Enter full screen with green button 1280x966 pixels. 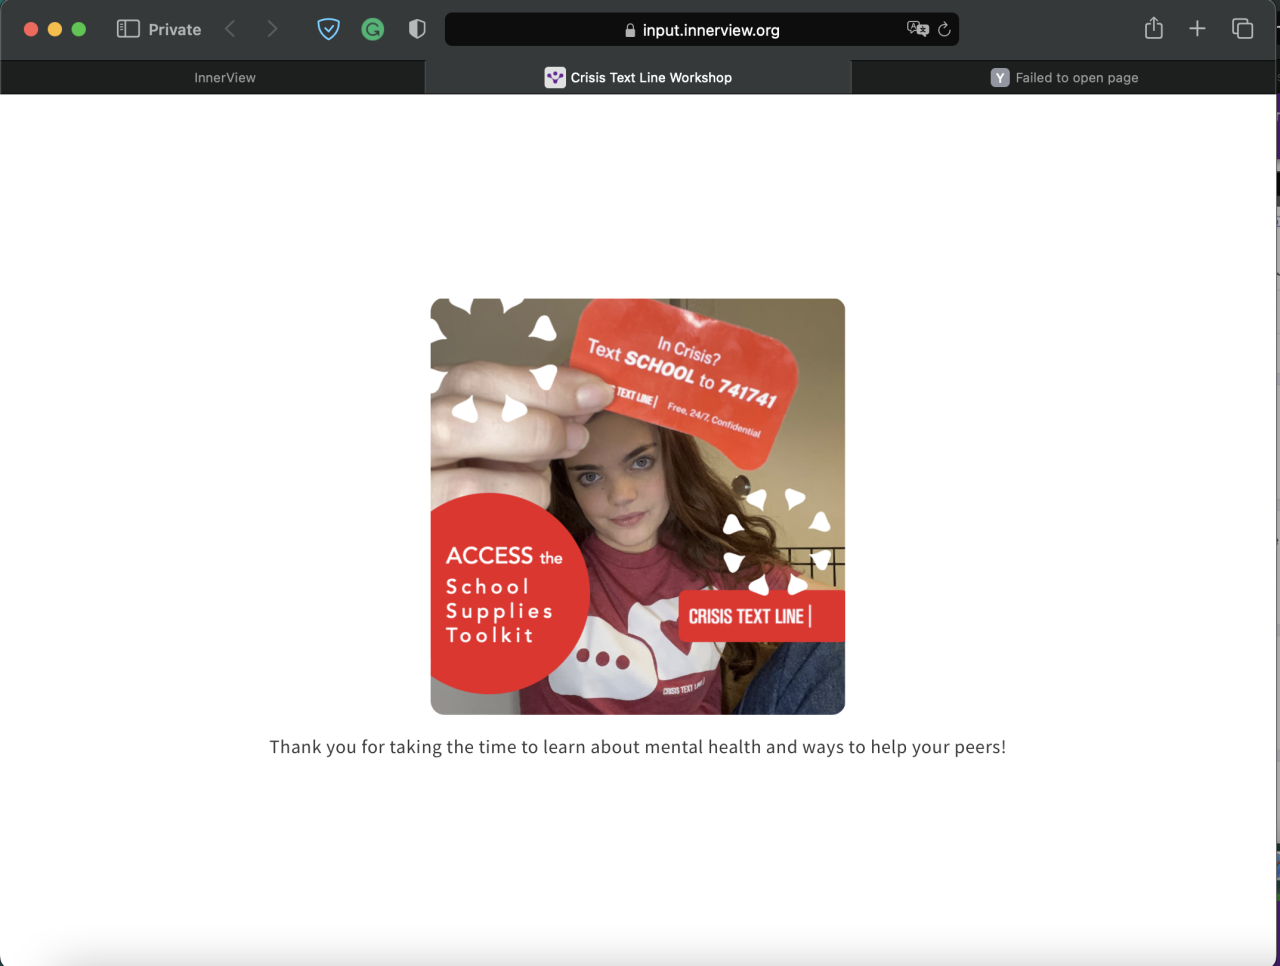coord(79,29)
